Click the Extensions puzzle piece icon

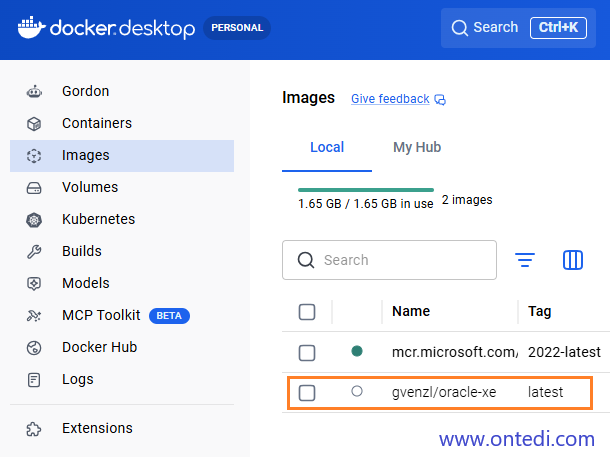[34, 429]
